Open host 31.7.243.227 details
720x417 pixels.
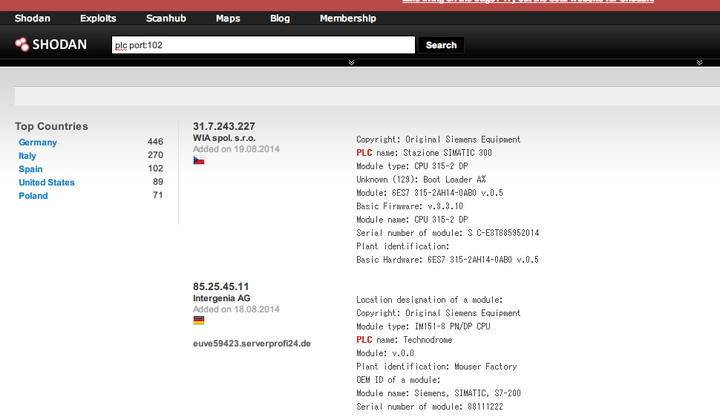coord(224,126)
